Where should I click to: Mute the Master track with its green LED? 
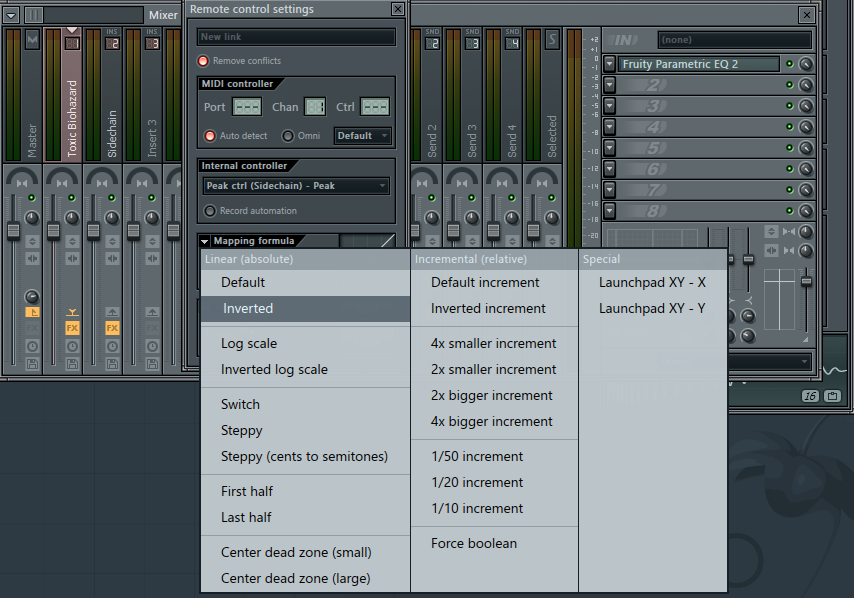32,198
